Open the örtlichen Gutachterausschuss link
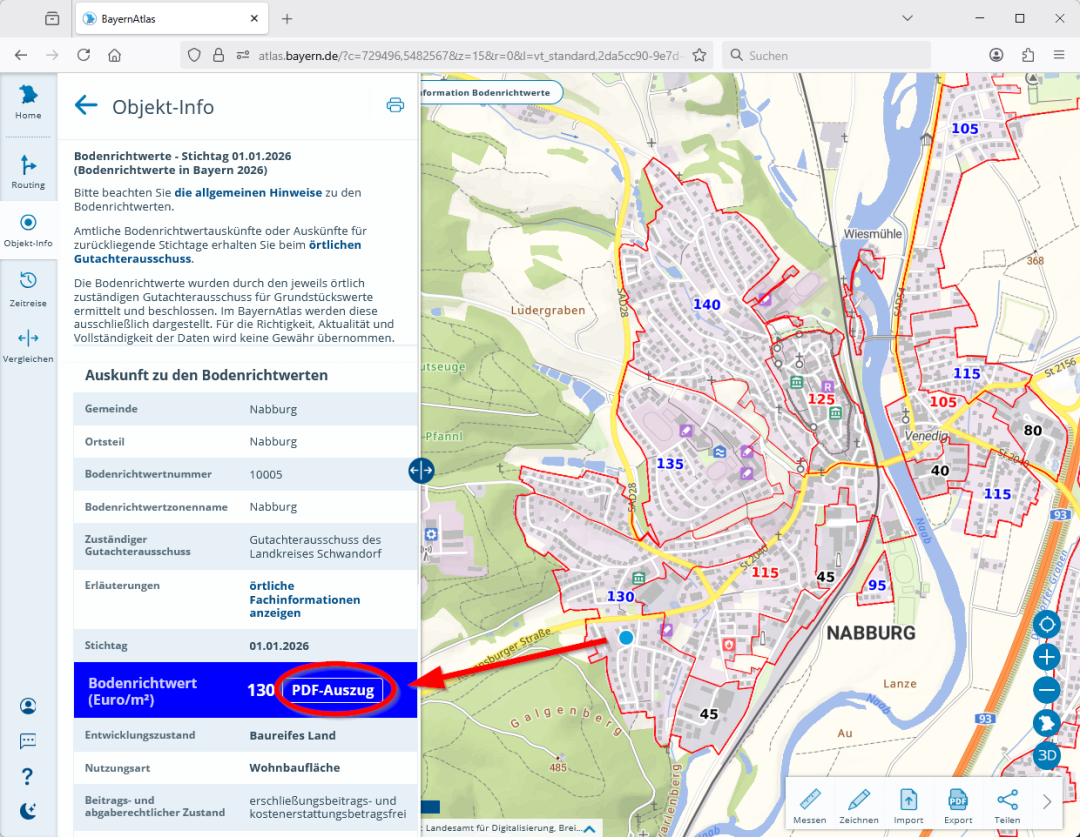1080x837 pixels. point(218,251)
